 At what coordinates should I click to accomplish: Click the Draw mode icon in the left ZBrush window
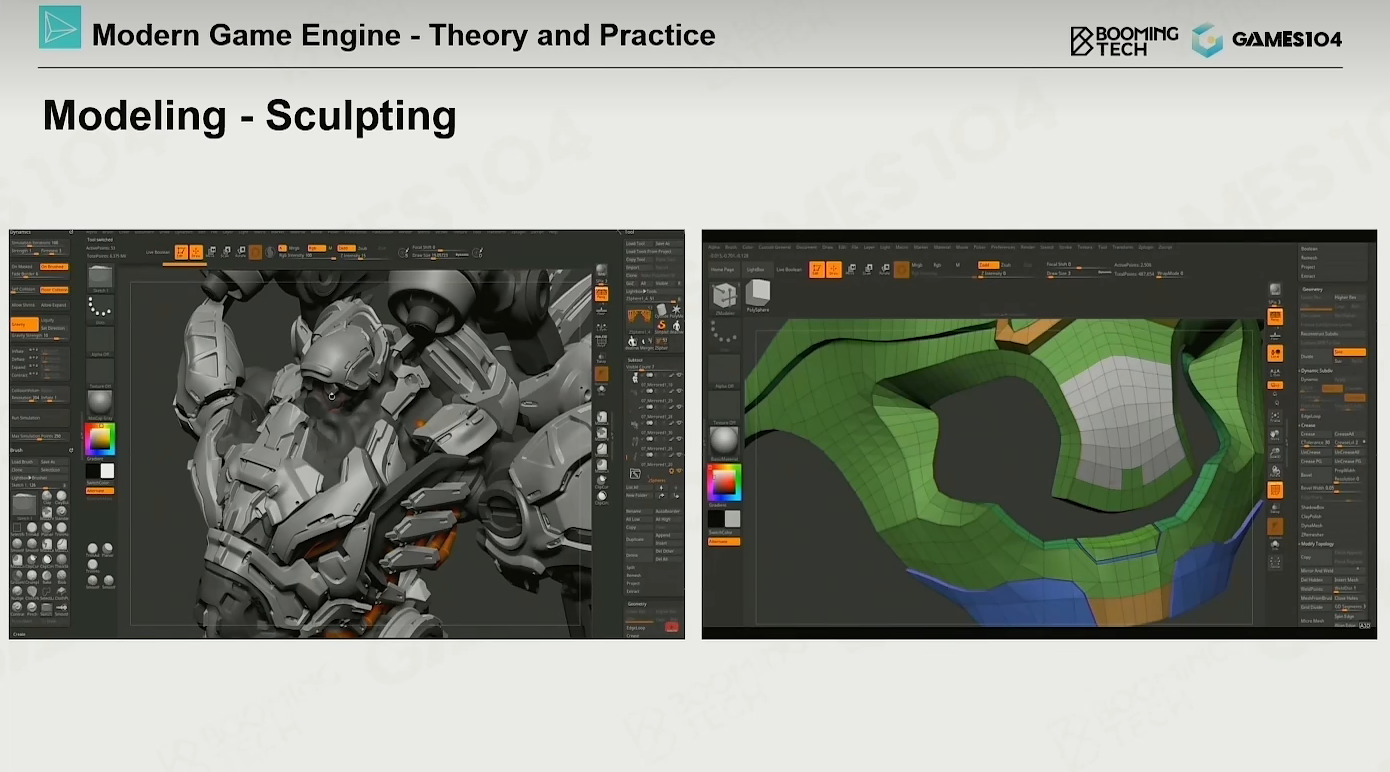(x=196, y=252)
